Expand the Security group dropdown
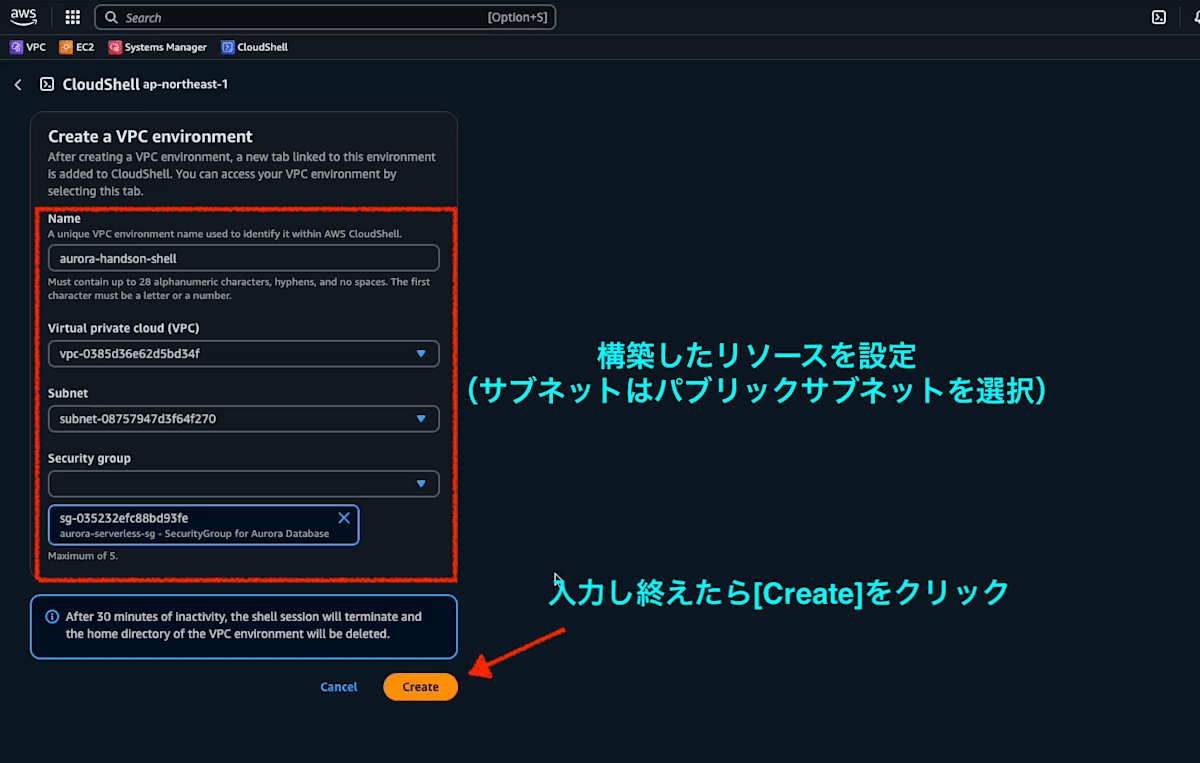The image size is (1200, 763). click(x=244, y=484)
